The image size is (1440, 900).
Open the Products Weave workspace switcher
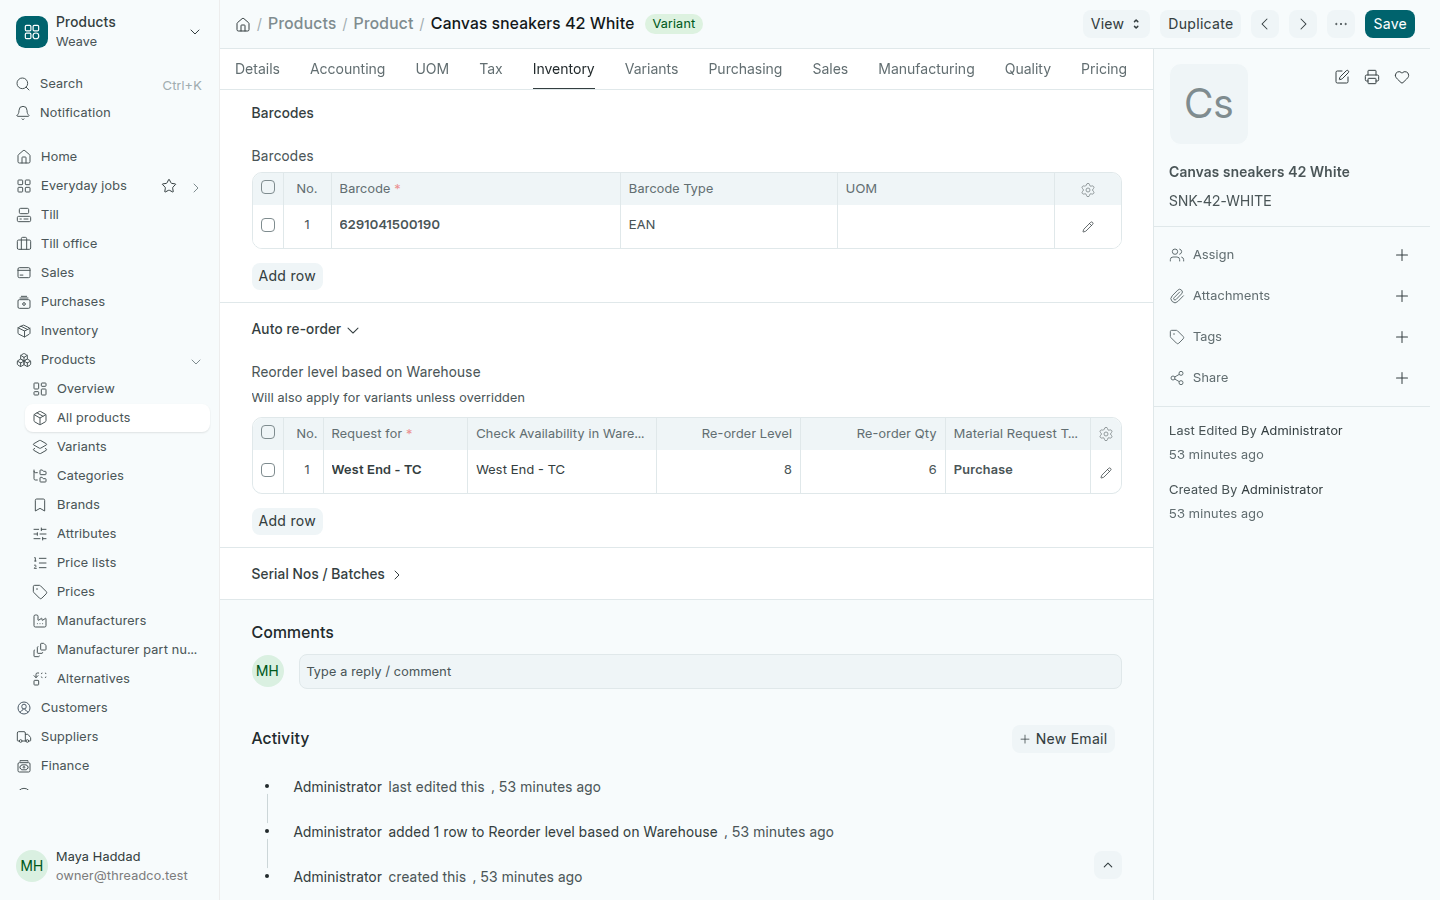(x=109, y=32)
